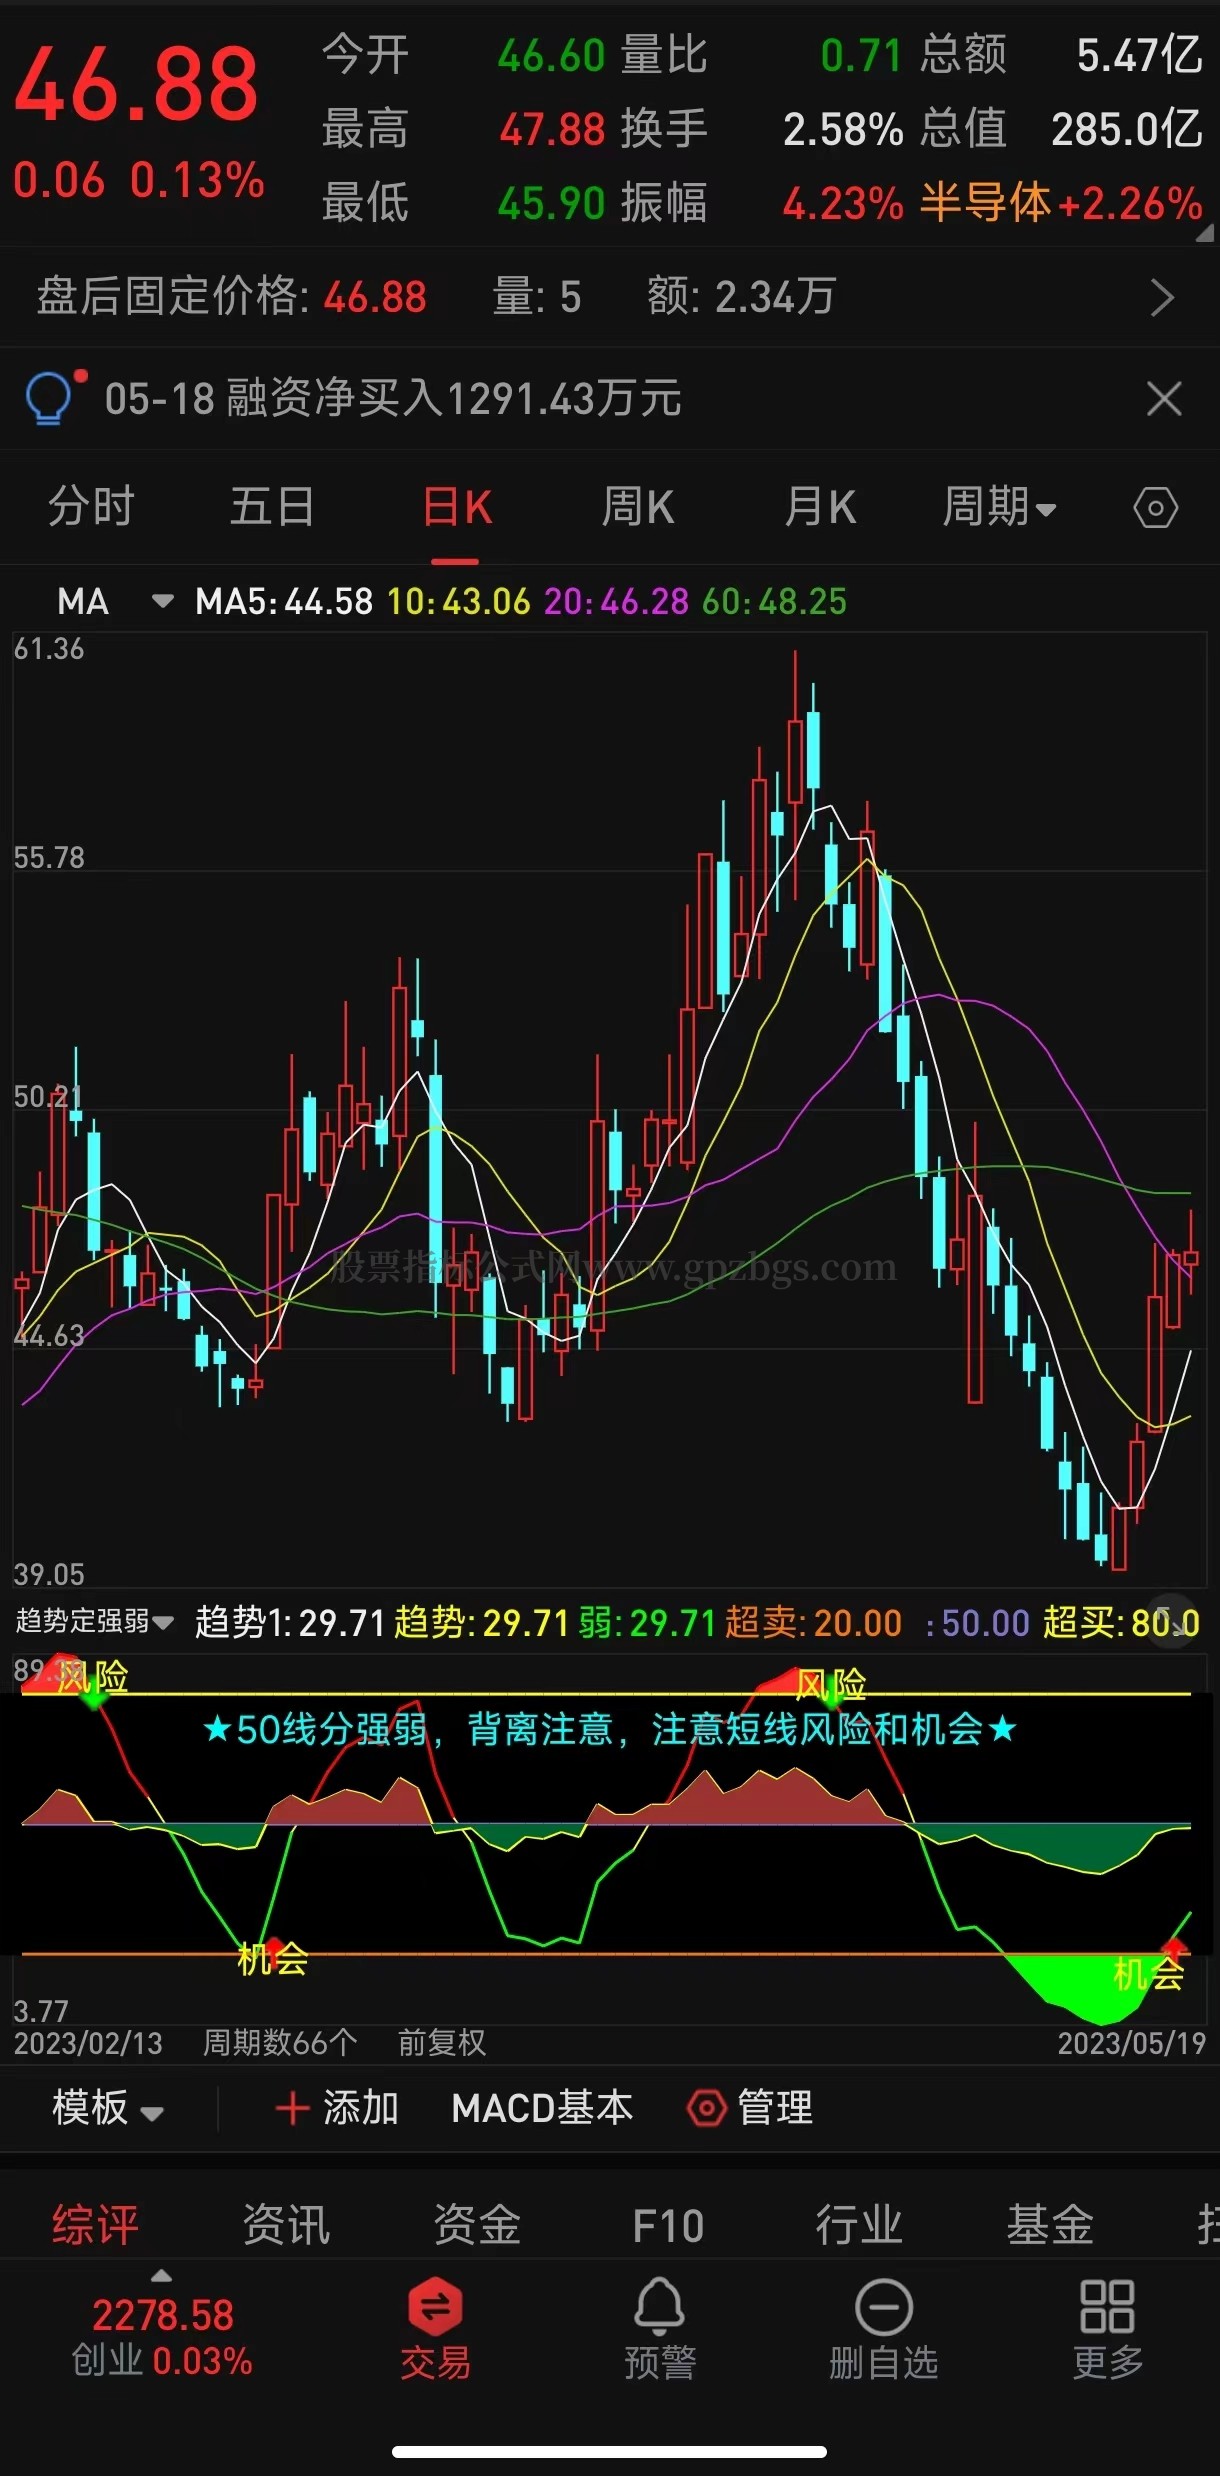
Task: Open the 周期 period dropdown
Action: pos(1000,507)
